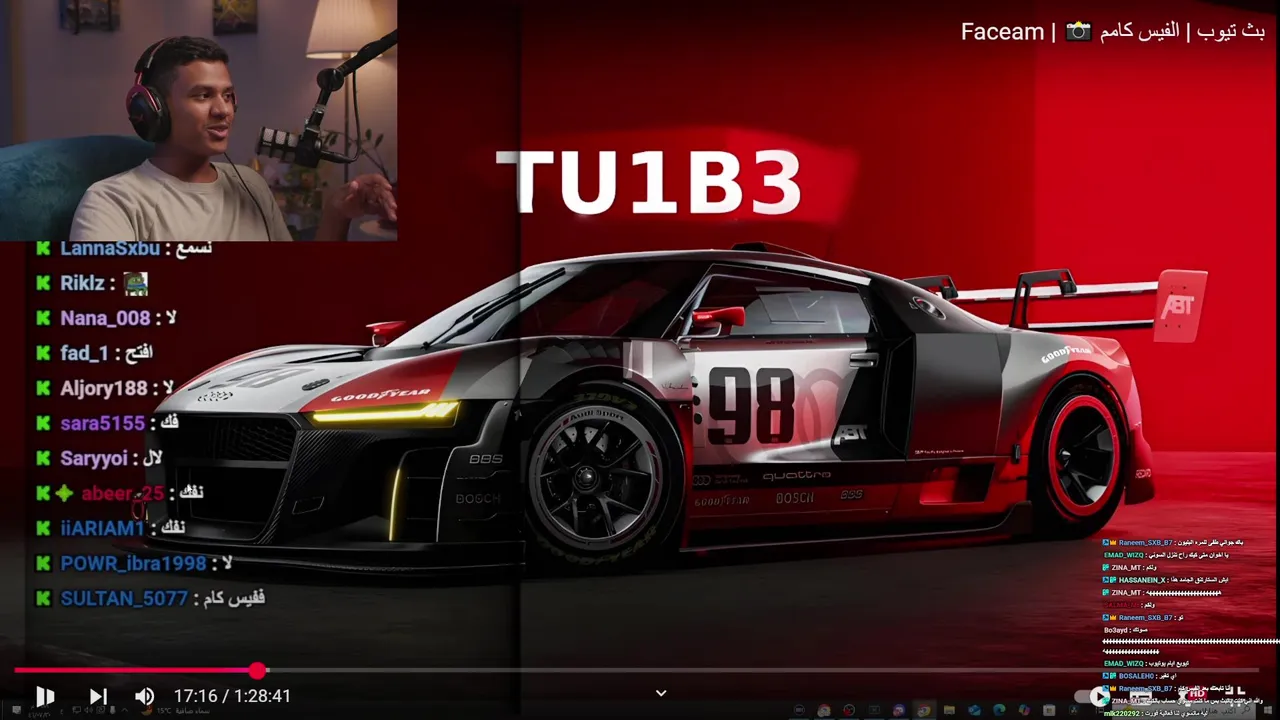The width and height of the screenshot is (1280, 720).
Task: Click chat user Nana_008
Action: [x=105, y=318]
